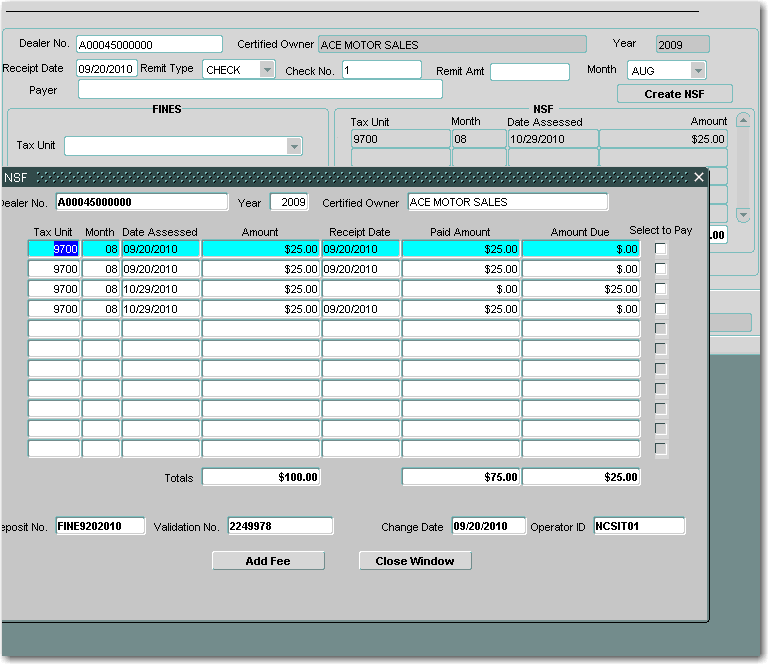Click the Check No. field
The height and width of the screenshot is (664, 768).
coord(382,70)
